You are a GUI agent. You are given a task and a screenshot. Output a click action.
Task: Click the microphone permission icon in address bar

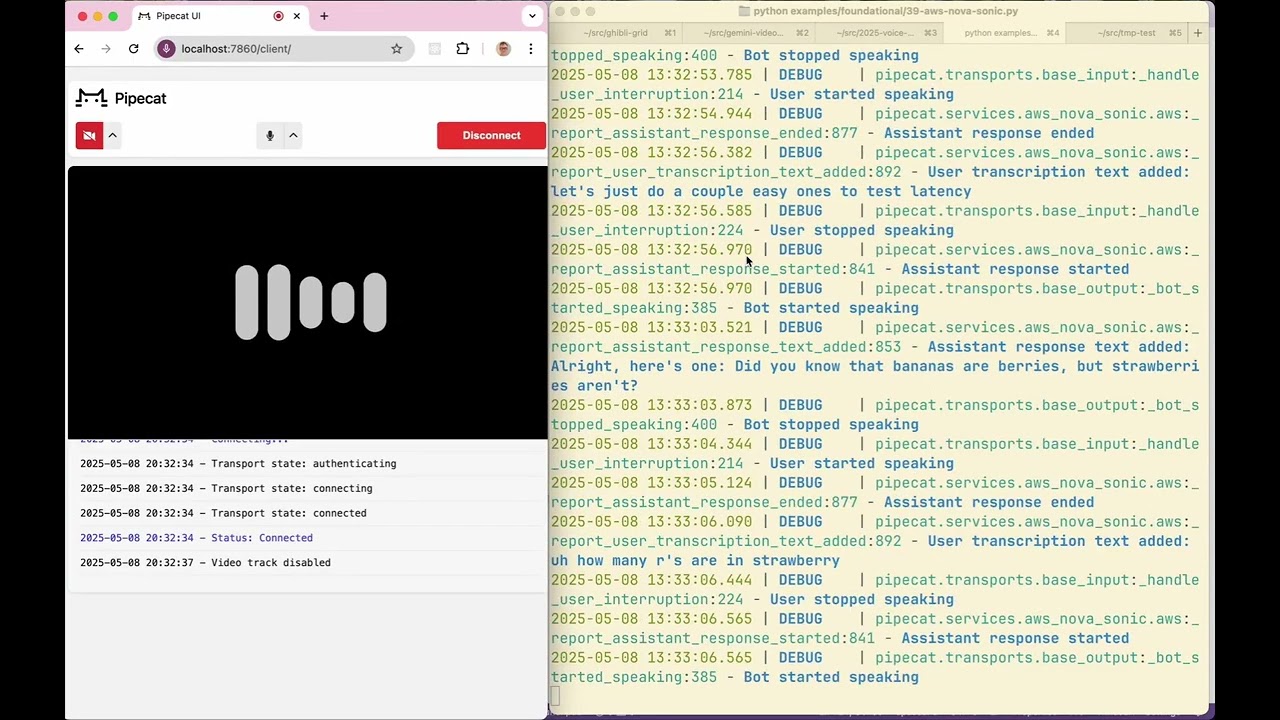click(167, 48)
